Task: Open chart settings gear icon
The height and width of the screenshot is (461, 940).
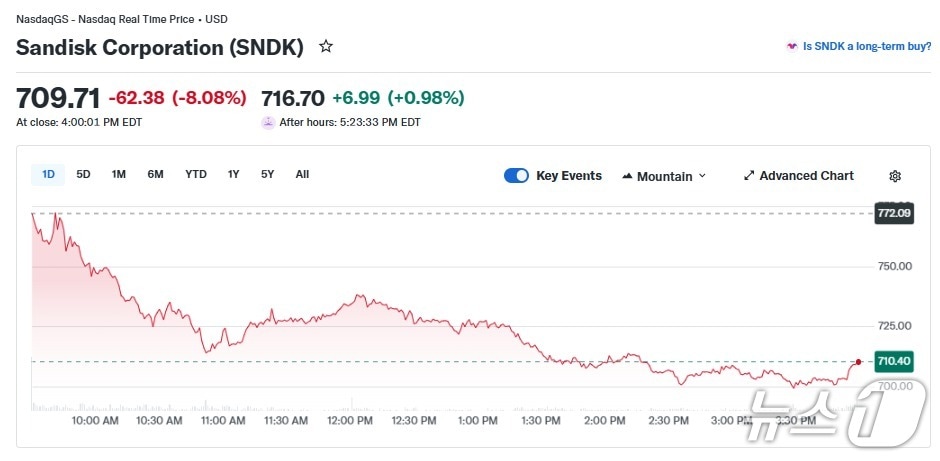Action: 895,176
